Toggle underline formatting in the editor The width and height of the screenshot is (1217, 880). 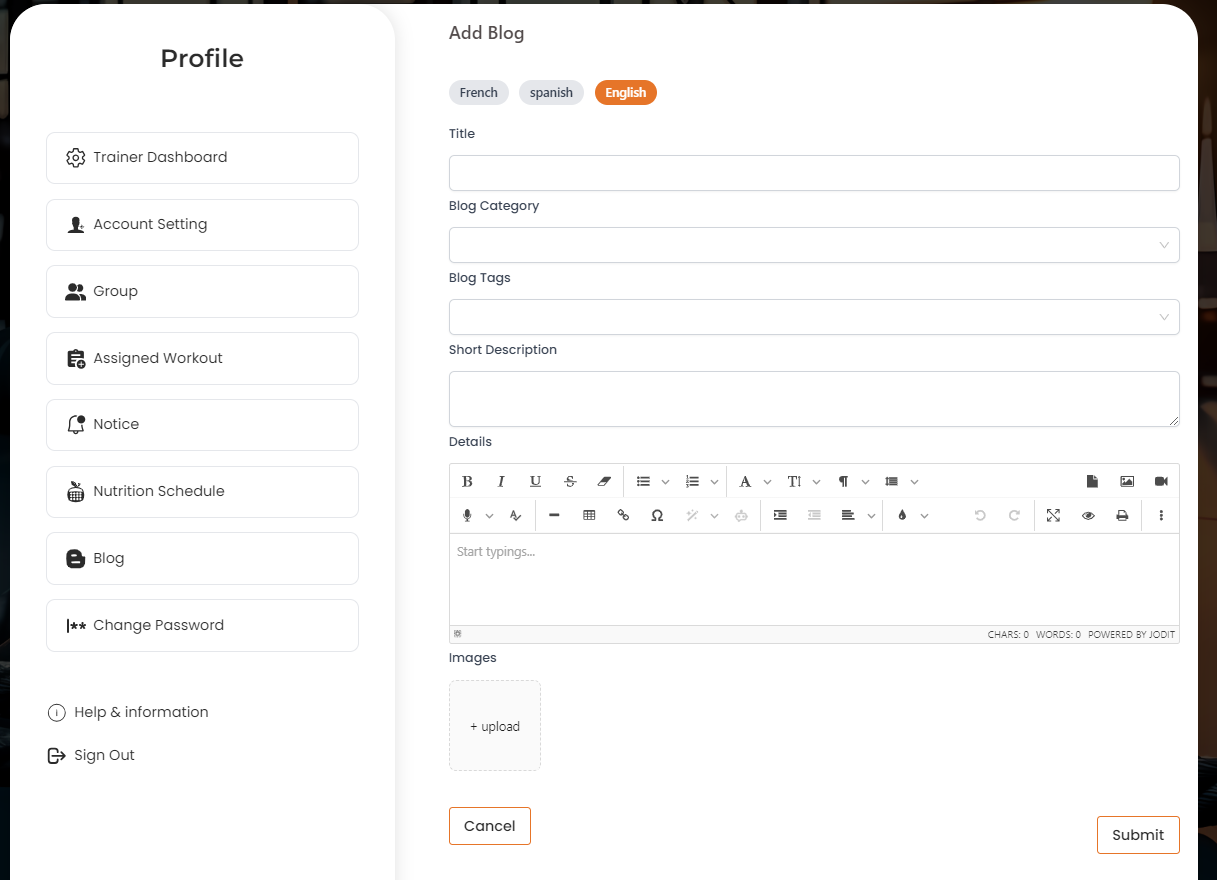(535, 481)
